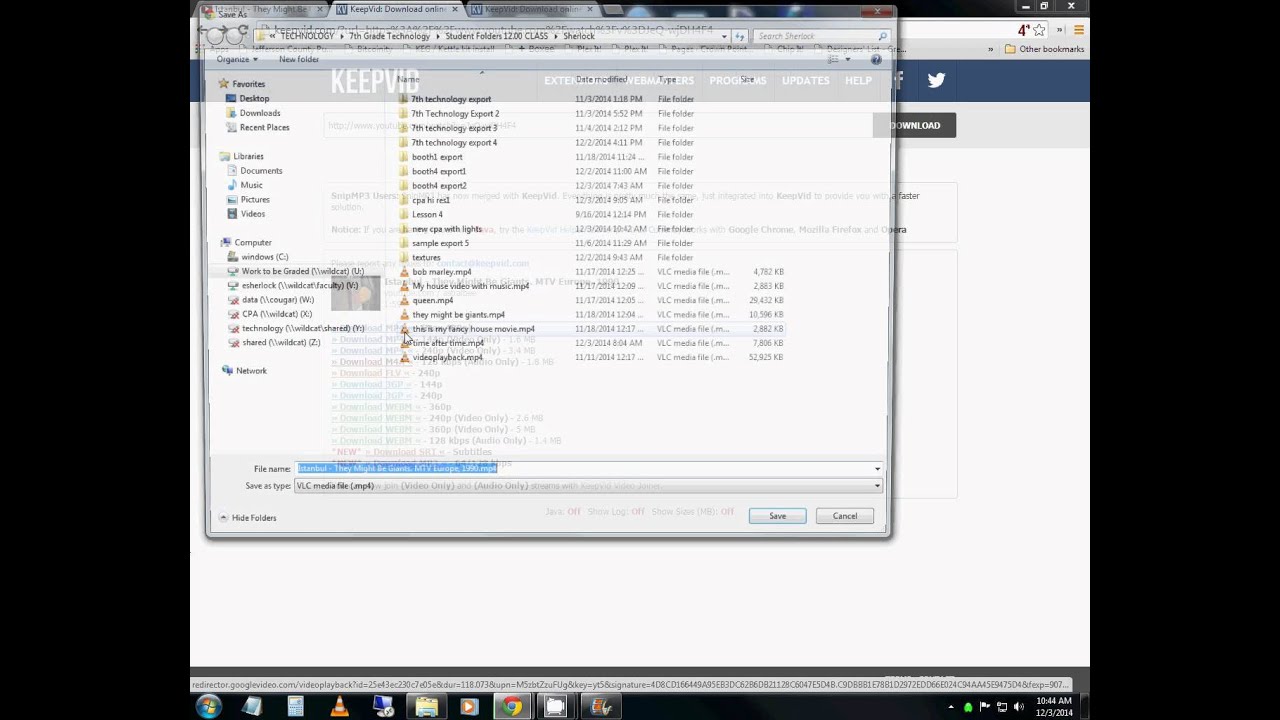Click the help question mark icon in Save As dialog
This screenshot has height=720, width=1280.
(x=876, y=59)
